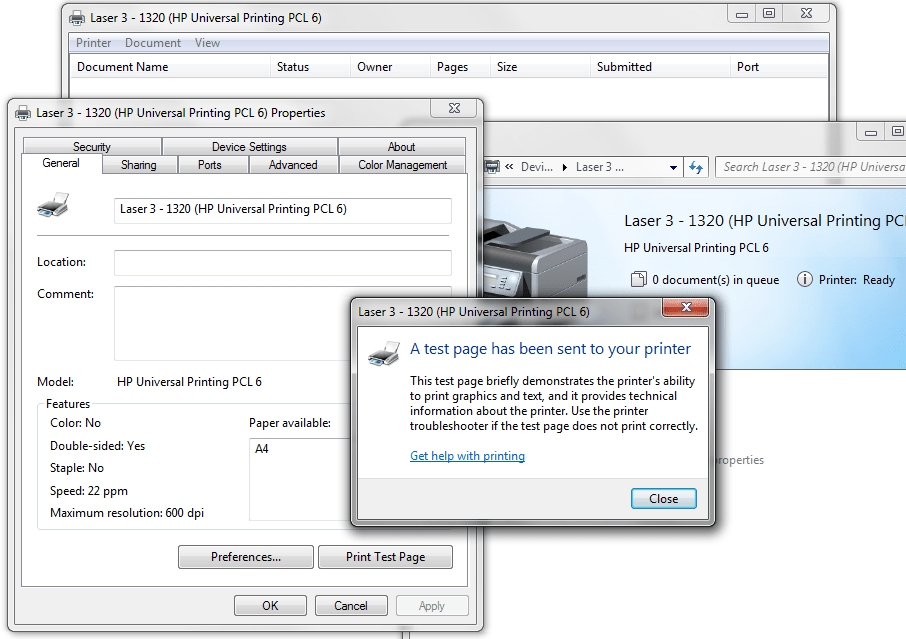Click the printer icon in Properties title bar

[23, 113]
